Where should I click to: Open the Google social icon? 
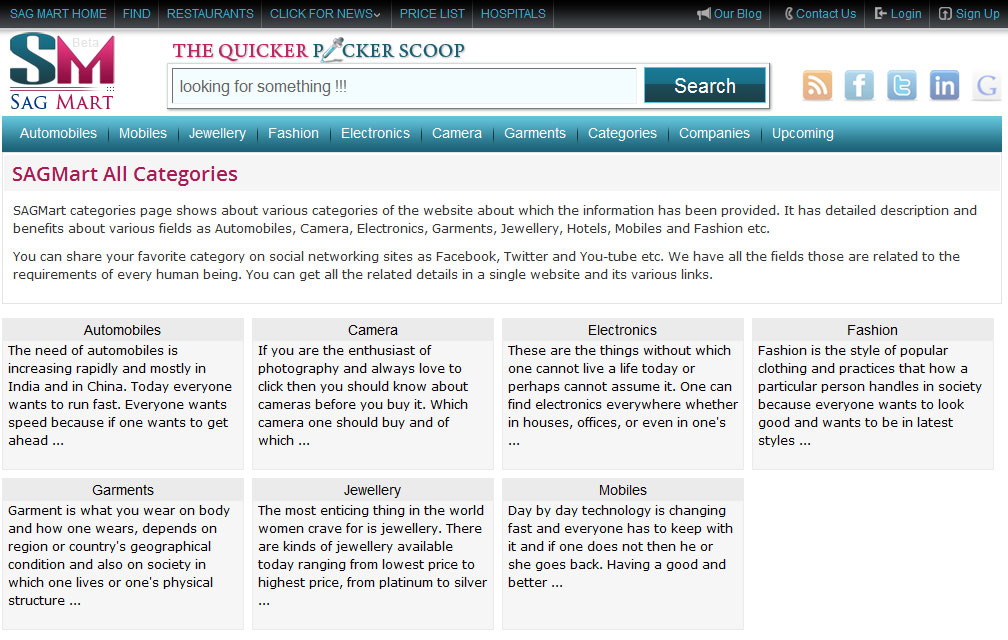point(987,85)
